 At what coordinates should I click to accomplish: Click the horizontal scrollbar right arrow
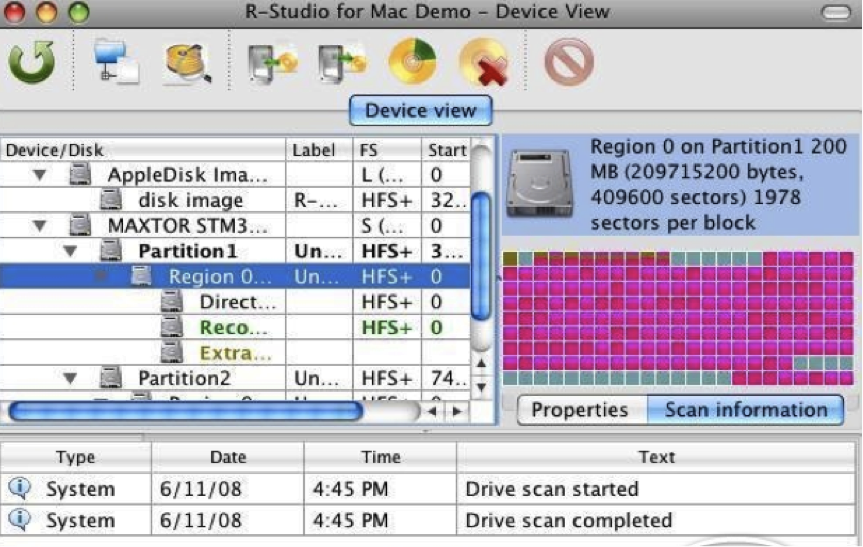(x=457, y=411)
